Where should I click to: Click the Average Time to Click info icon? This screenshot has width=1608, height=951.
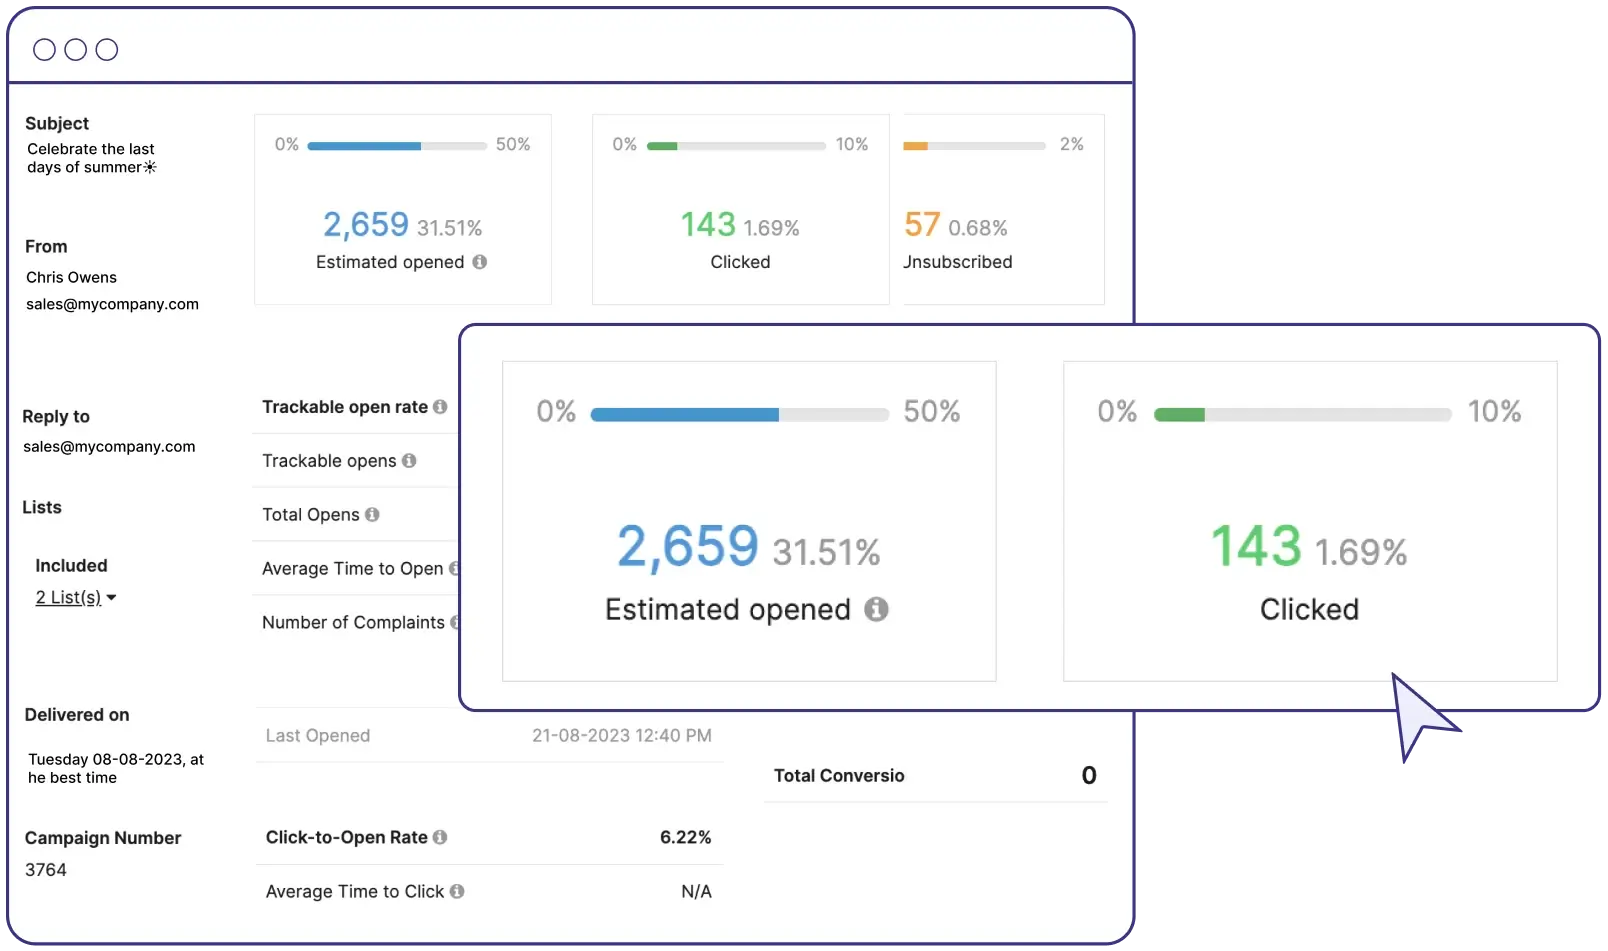(x=457, y=891)
